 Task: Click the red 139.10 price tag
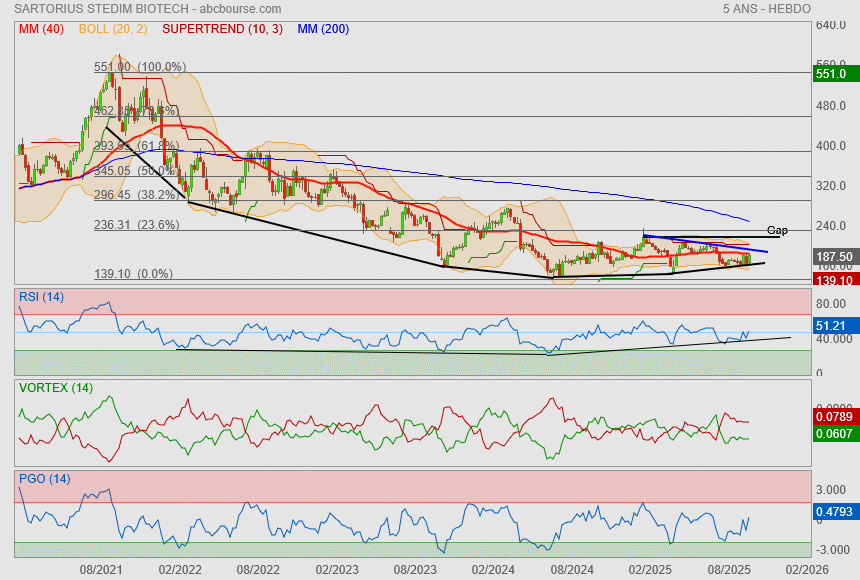[x=833, y=281]
